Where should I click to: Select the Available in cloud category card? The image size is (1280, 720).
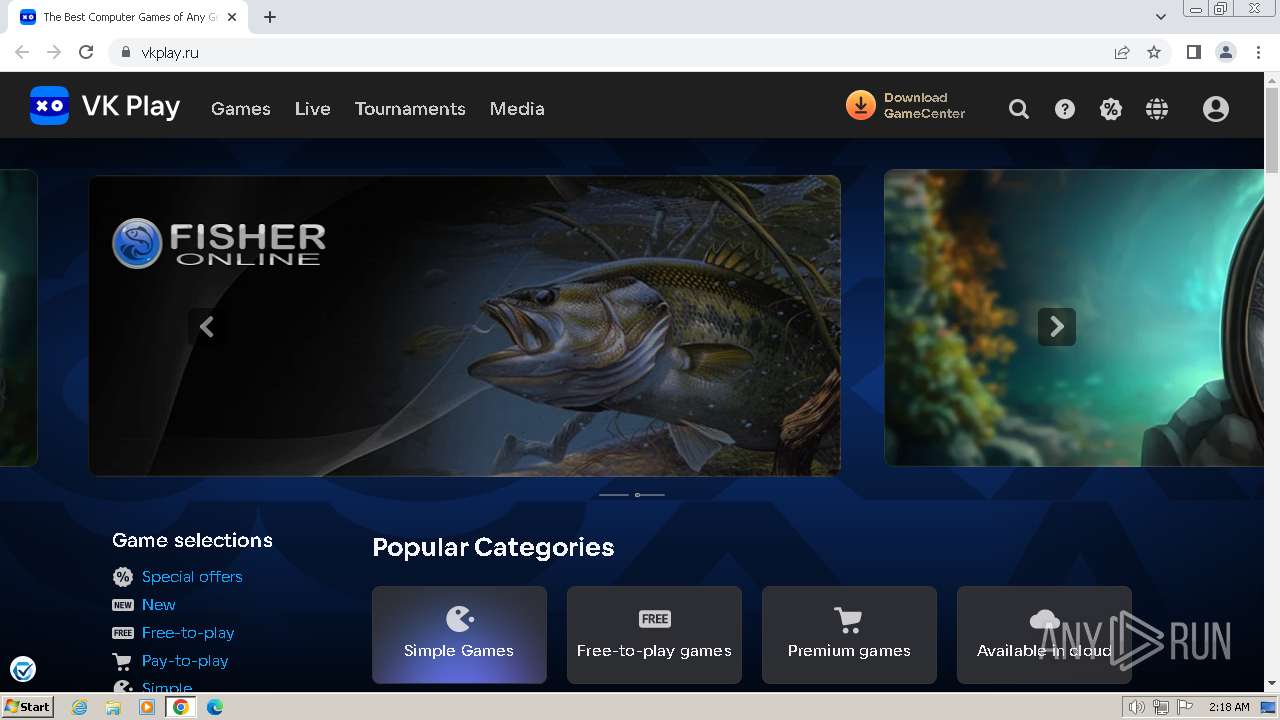pyautogui.click(x=1044, y=635)
